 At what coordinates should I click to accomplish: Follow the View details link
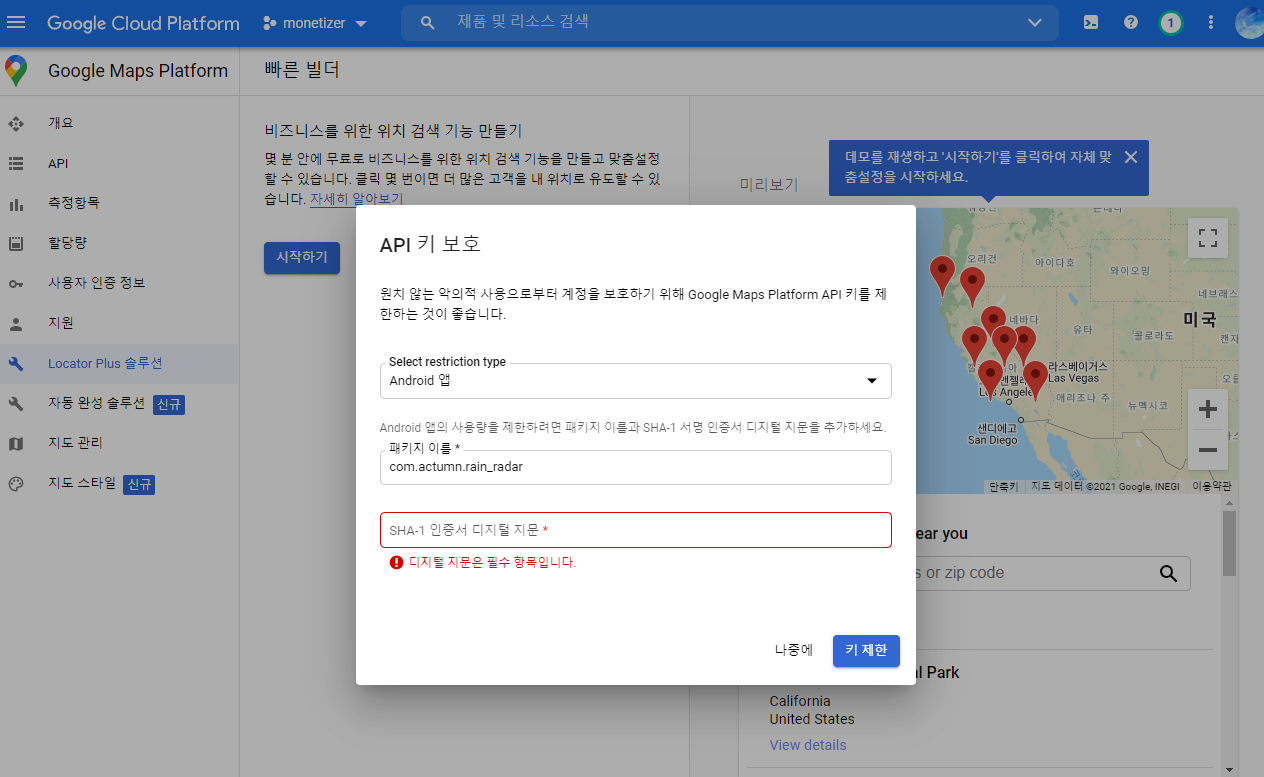point(808,745)
